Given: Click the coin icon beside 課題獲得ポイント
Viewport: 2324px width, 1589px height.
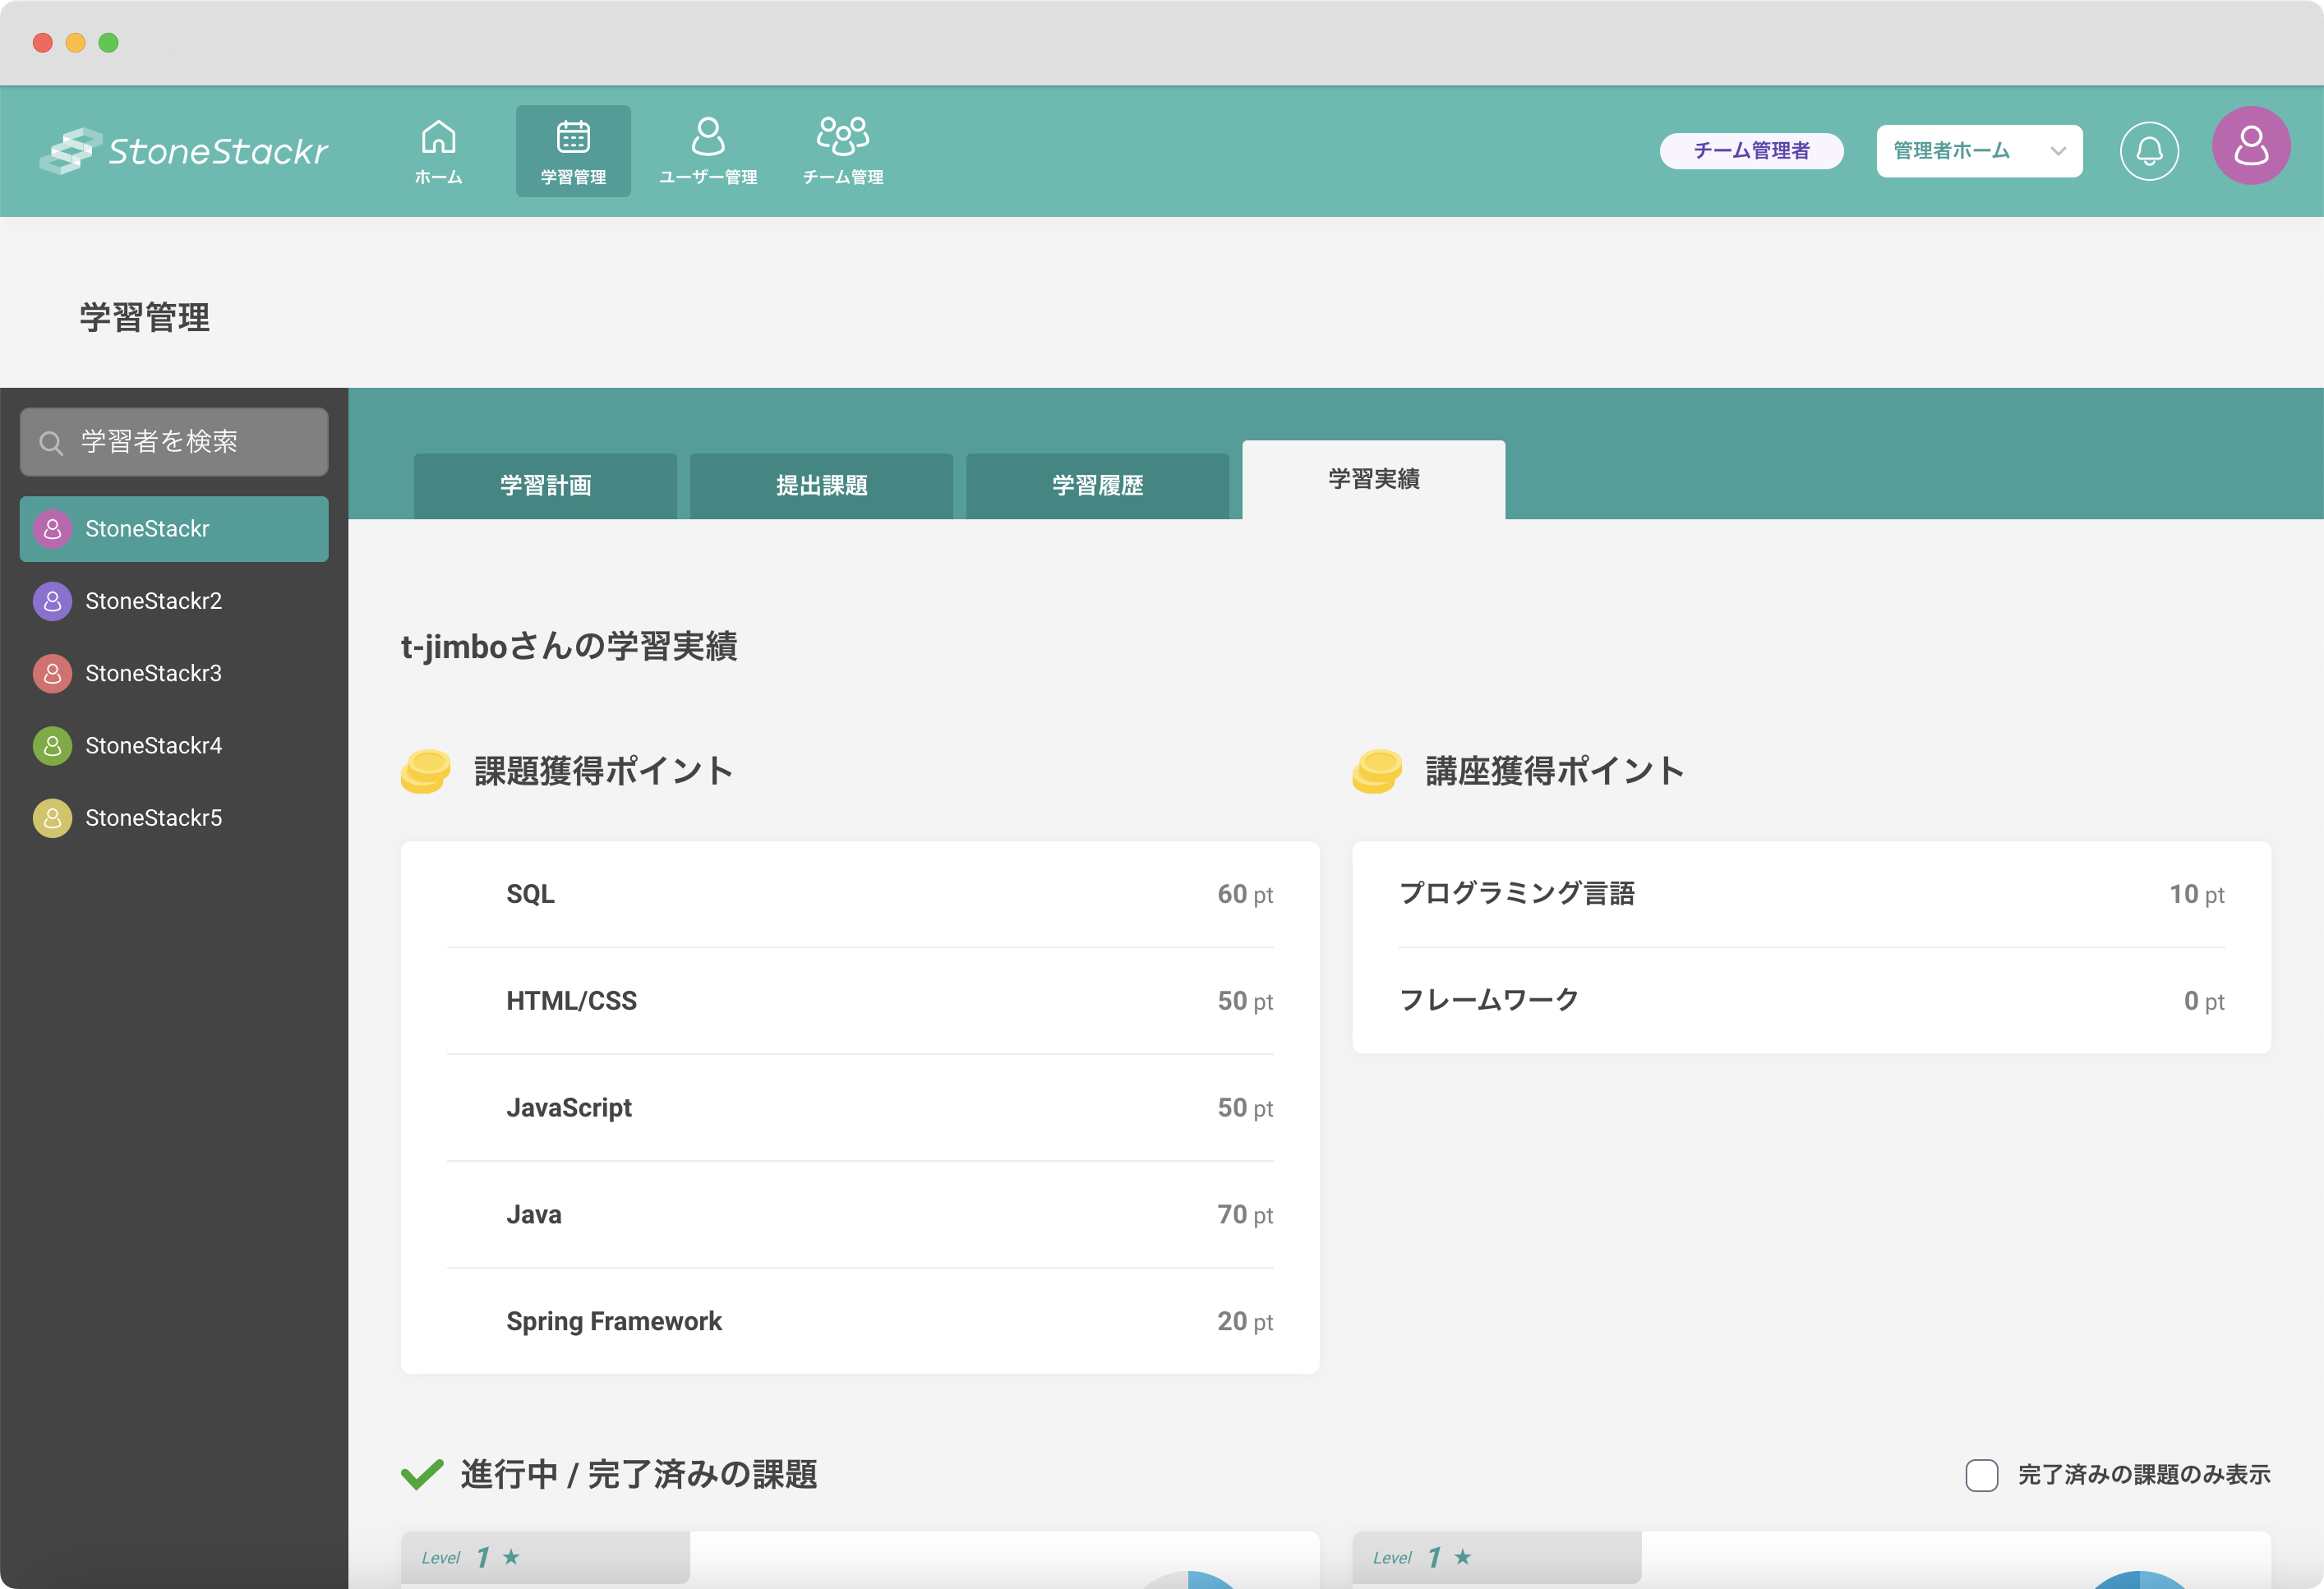Looking at the screenshot, I should point(426,771).
